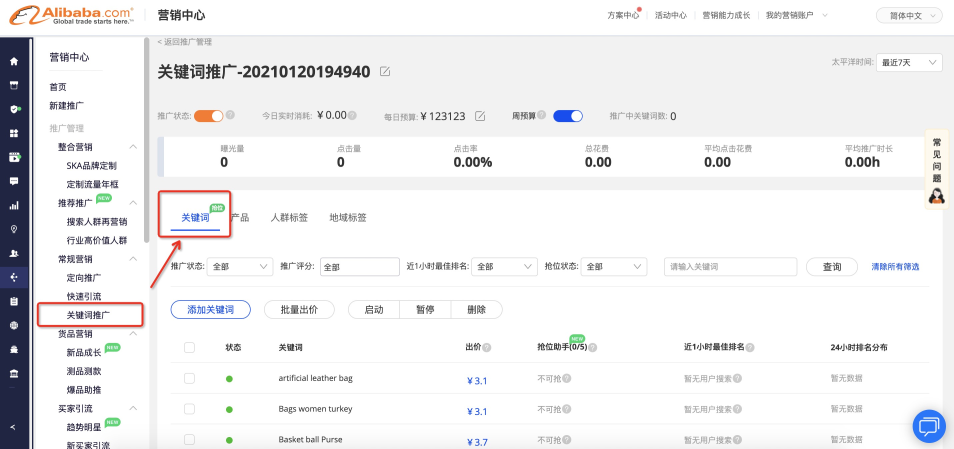Click the globe icon in left sidebar
This screenshot has width=954, height=449.
tap(14, 325)
